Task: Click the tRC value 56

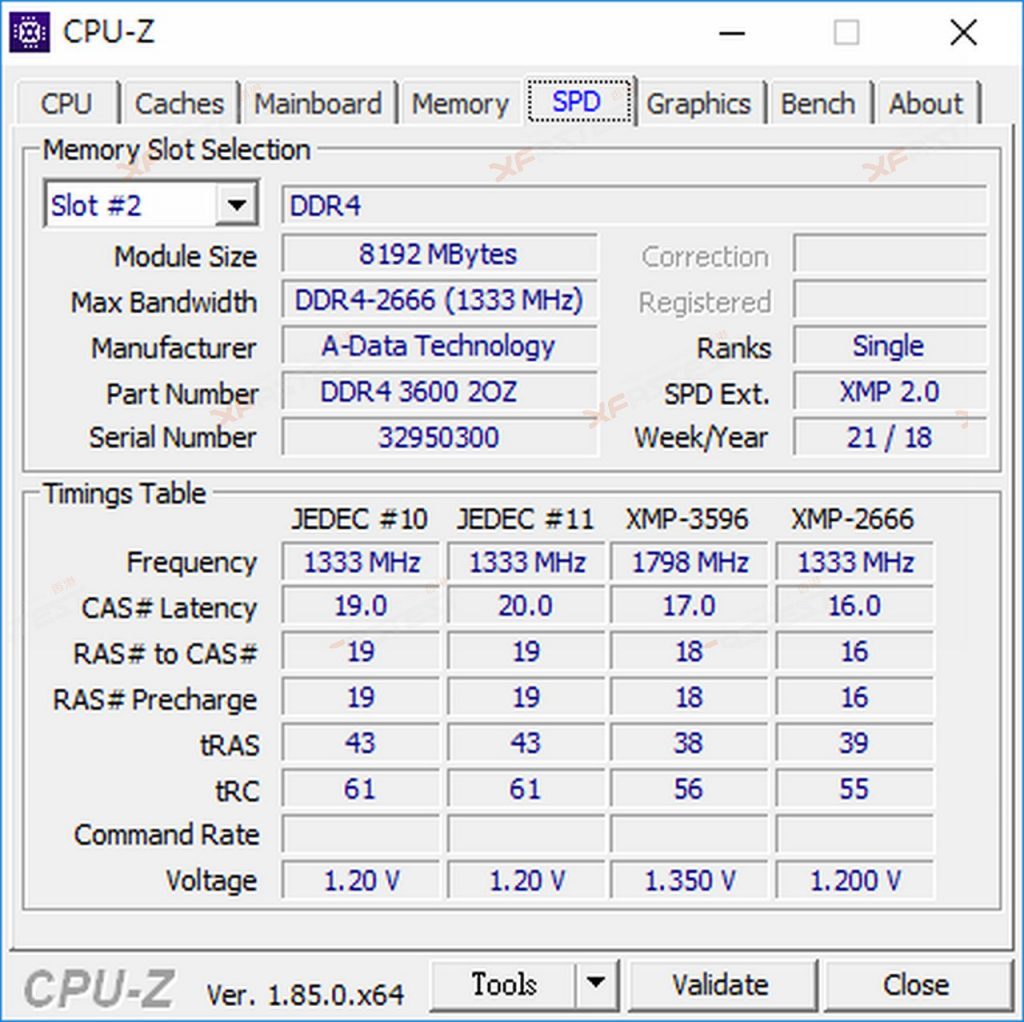Action: pyautogui.click(x=690, y=788)
